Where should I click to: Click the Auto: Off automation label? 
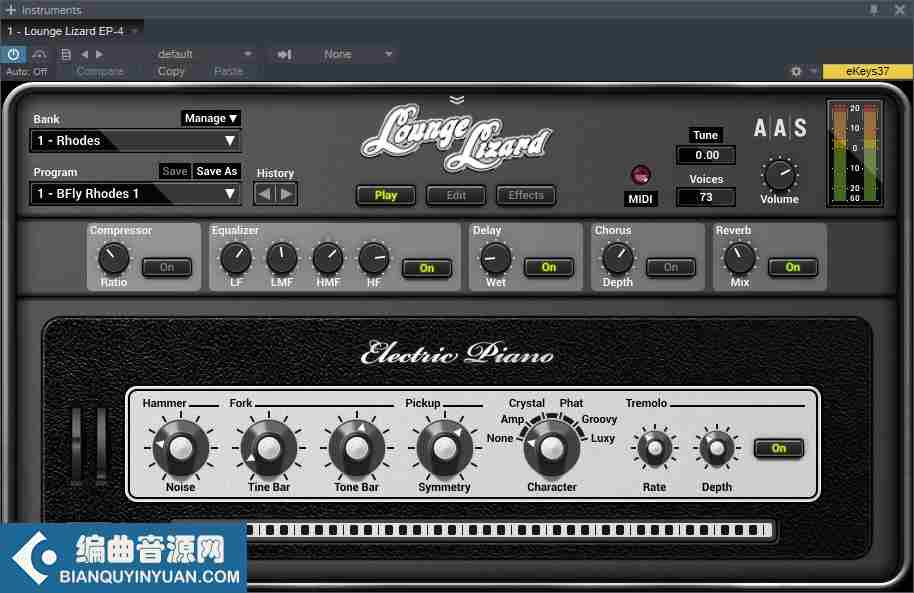coord(26,72)
